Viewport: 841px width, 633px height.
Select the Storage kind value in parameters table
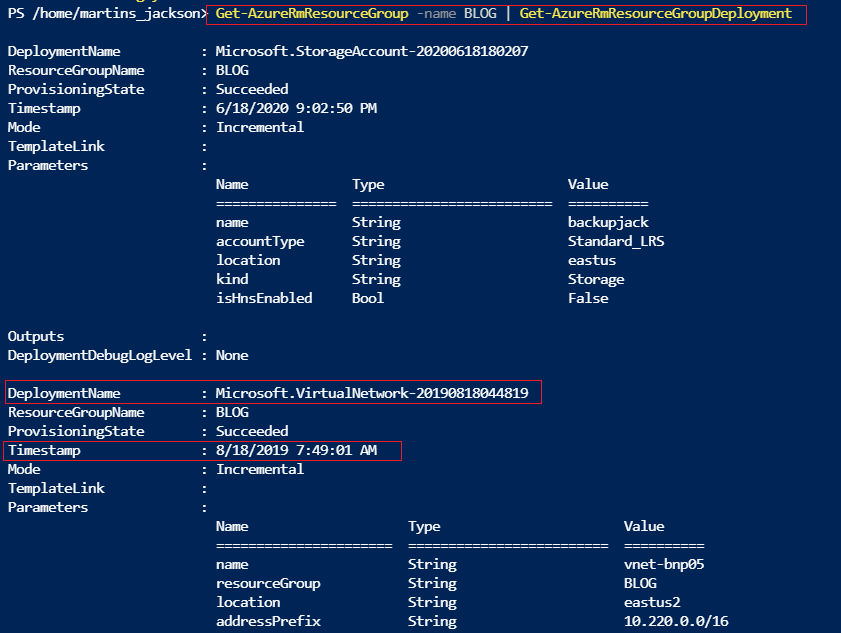[x=595, y=279]
